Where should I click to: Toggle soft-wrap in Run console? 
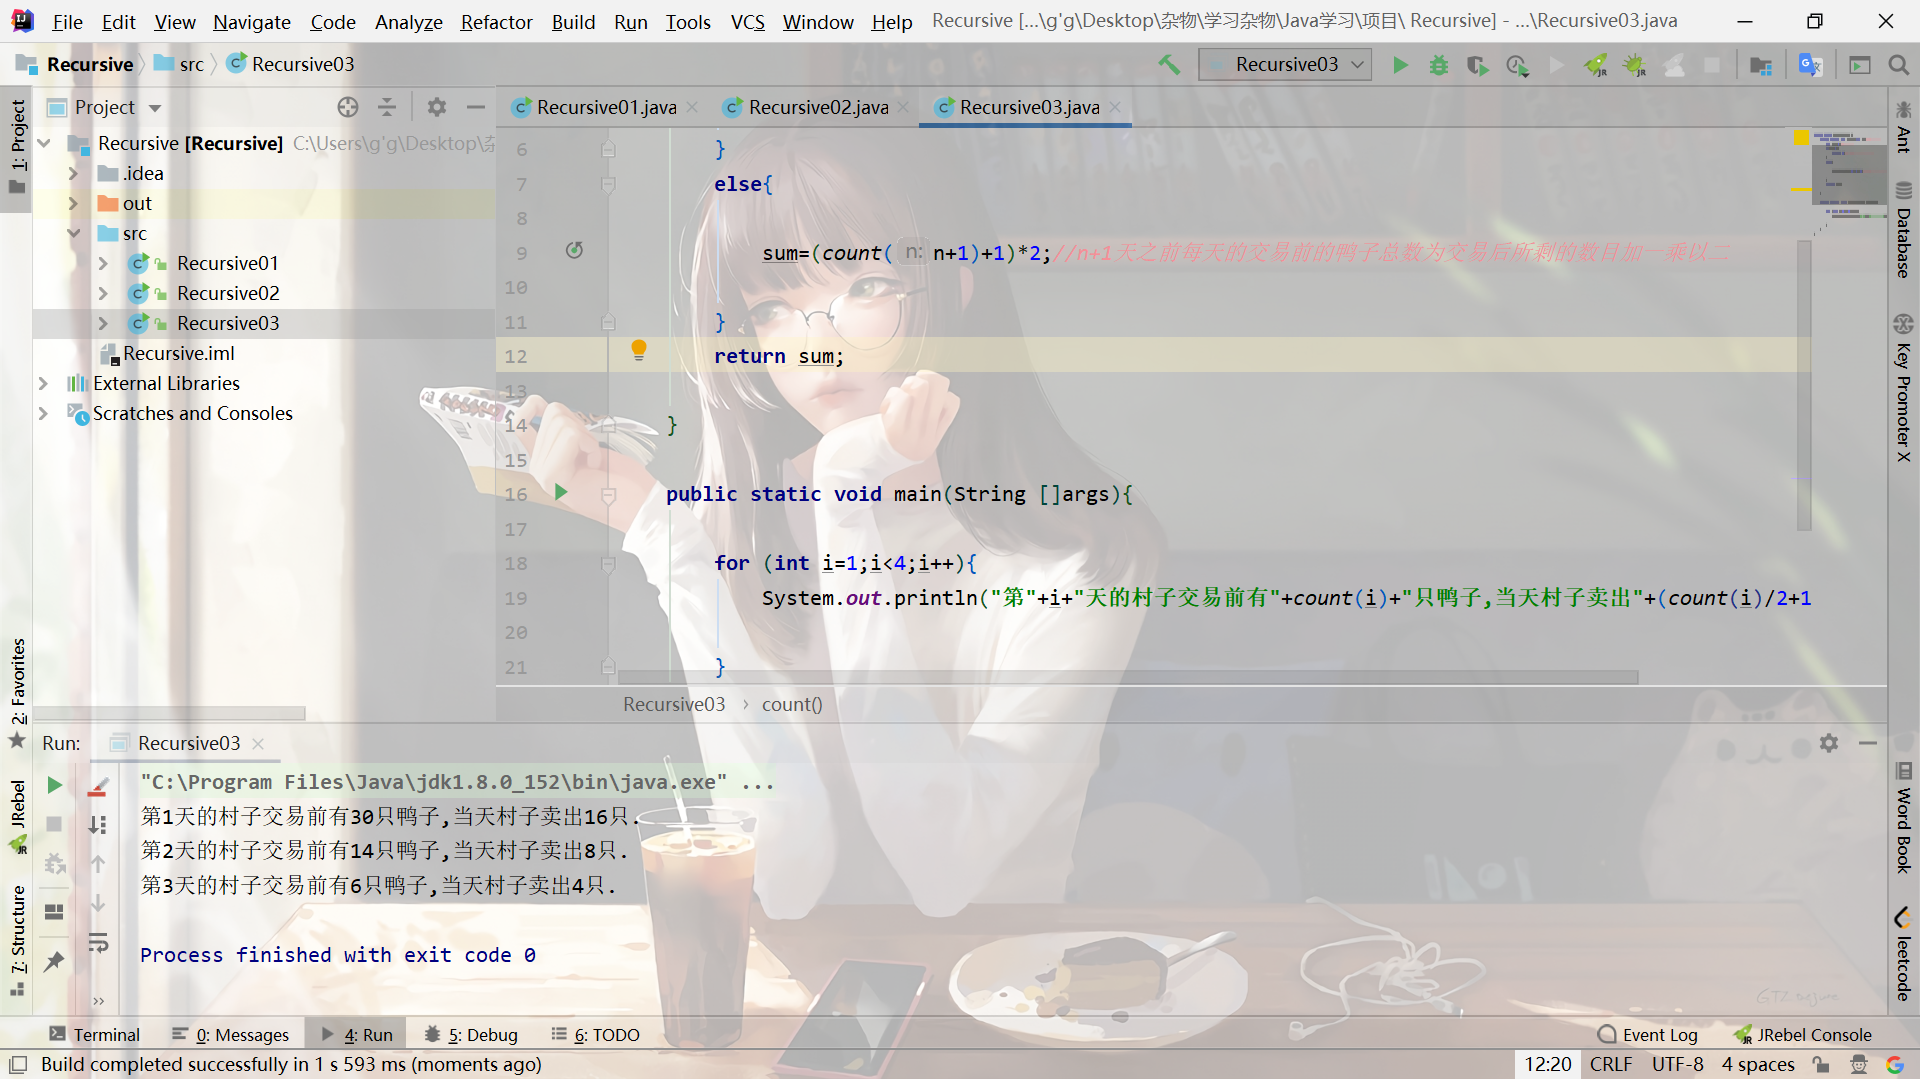[x=98, y=942]
